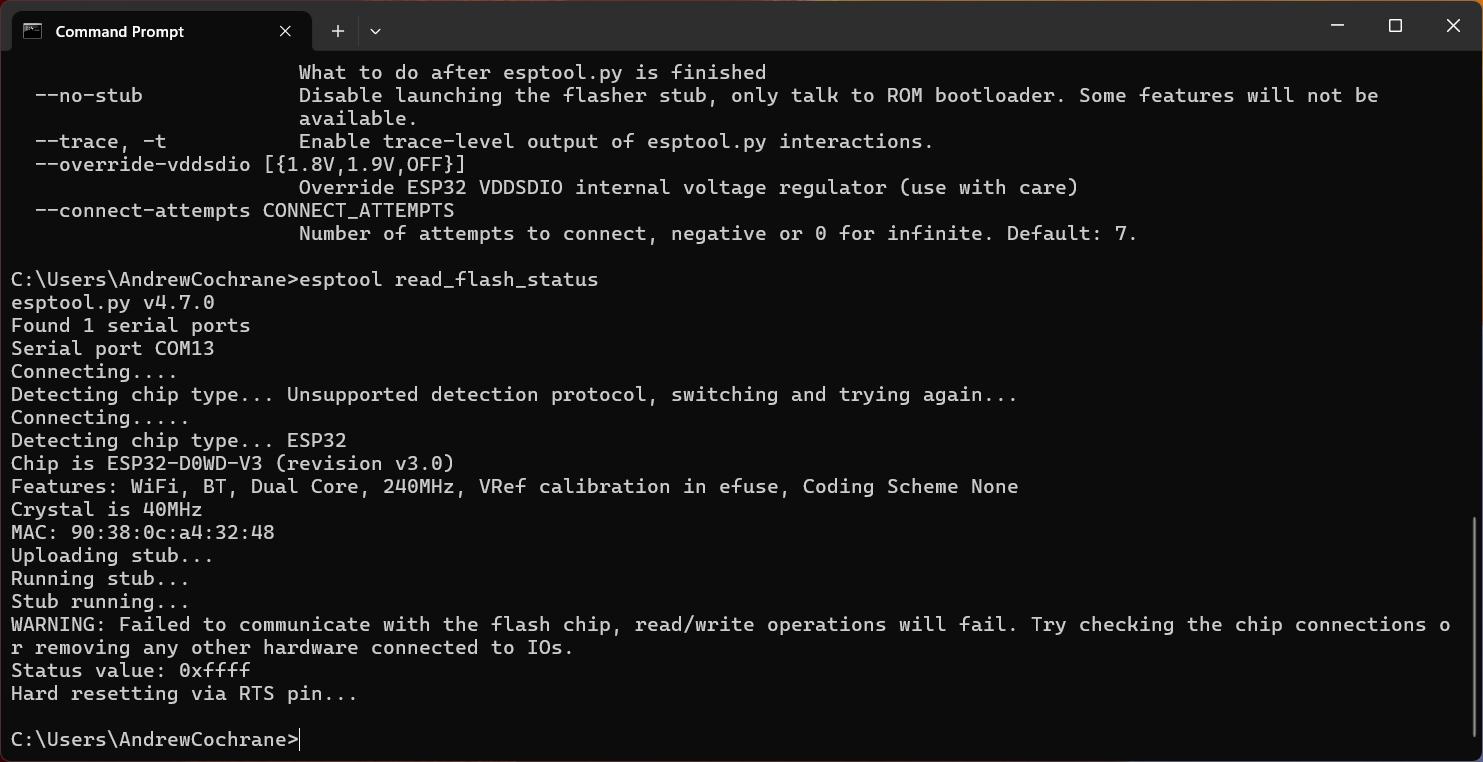Select the Command Prompt tab title
1483x762 pixels.
pyautogui.click(x=119, y=31)
